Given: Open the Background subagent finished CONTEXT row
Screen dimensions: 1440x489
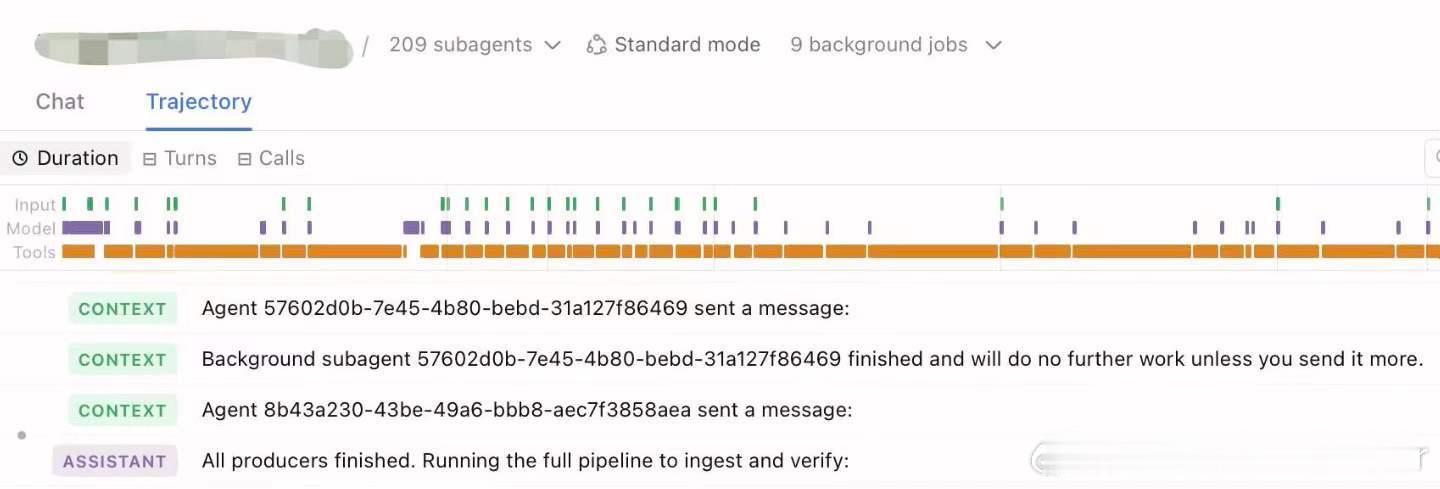Looking at the screenshot, I should click(x=720, y=359).
